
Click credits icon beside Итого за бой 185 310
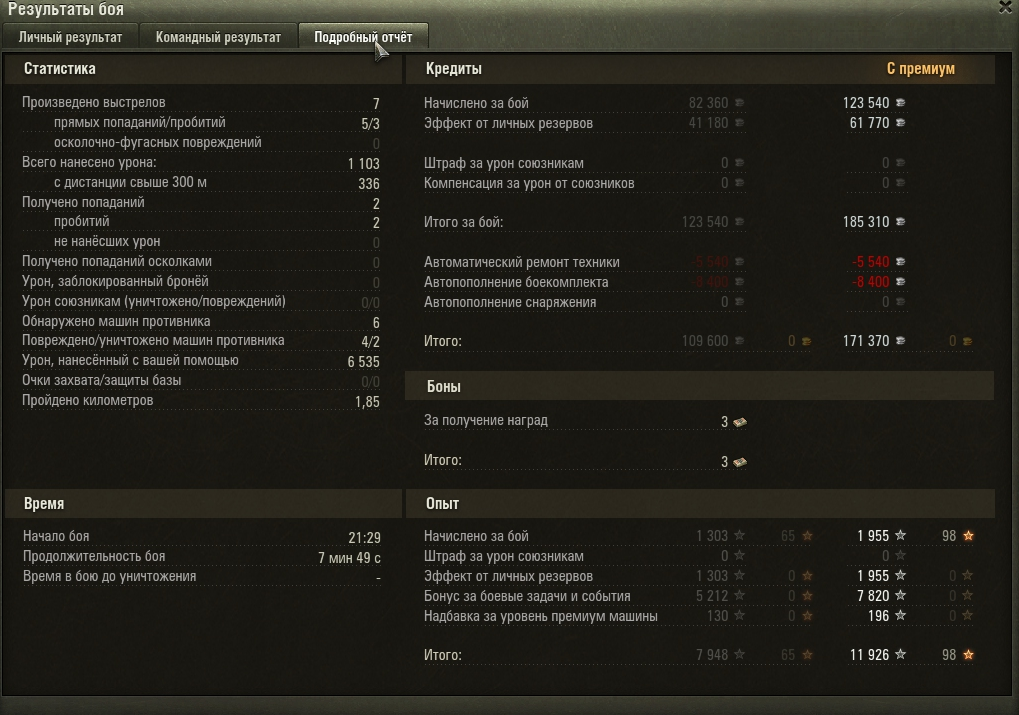901,222
